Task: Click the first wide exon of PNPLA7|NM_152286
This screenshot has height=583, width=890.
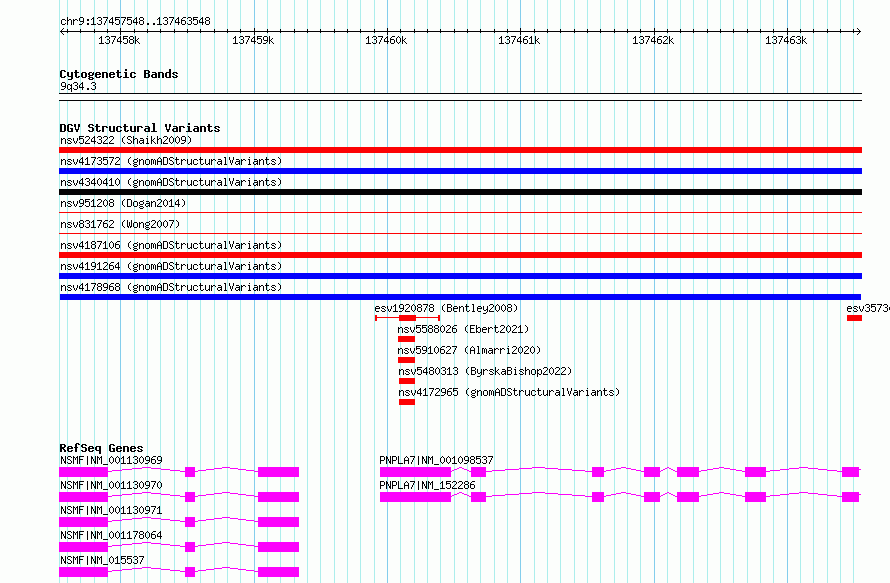Action: [x=415, y=497]
